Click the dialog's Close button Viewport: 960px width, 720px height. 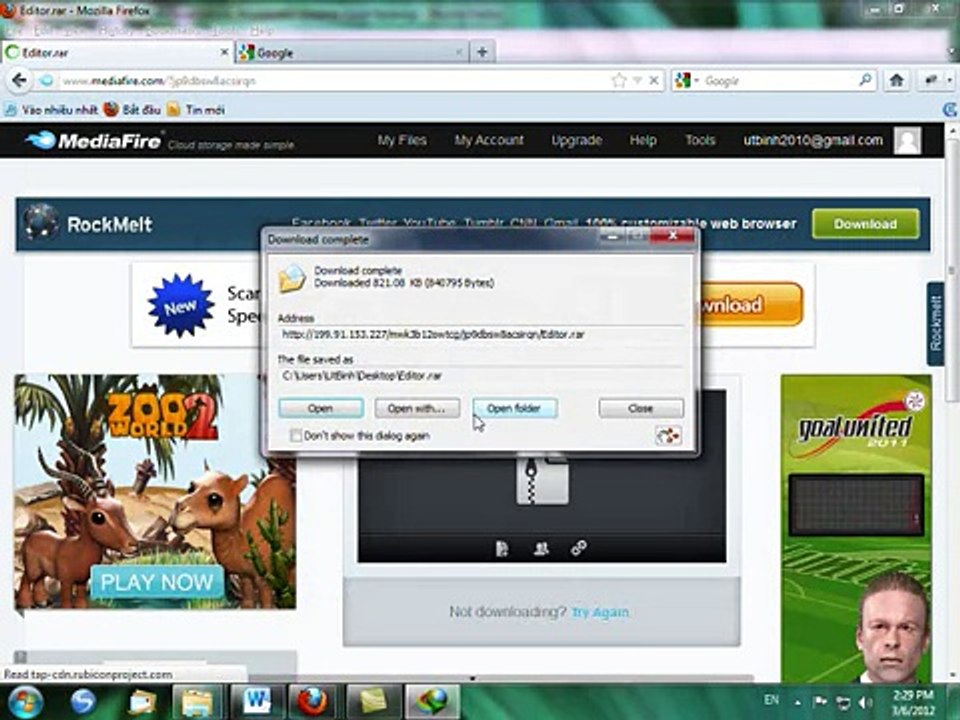tap(640, 408)
